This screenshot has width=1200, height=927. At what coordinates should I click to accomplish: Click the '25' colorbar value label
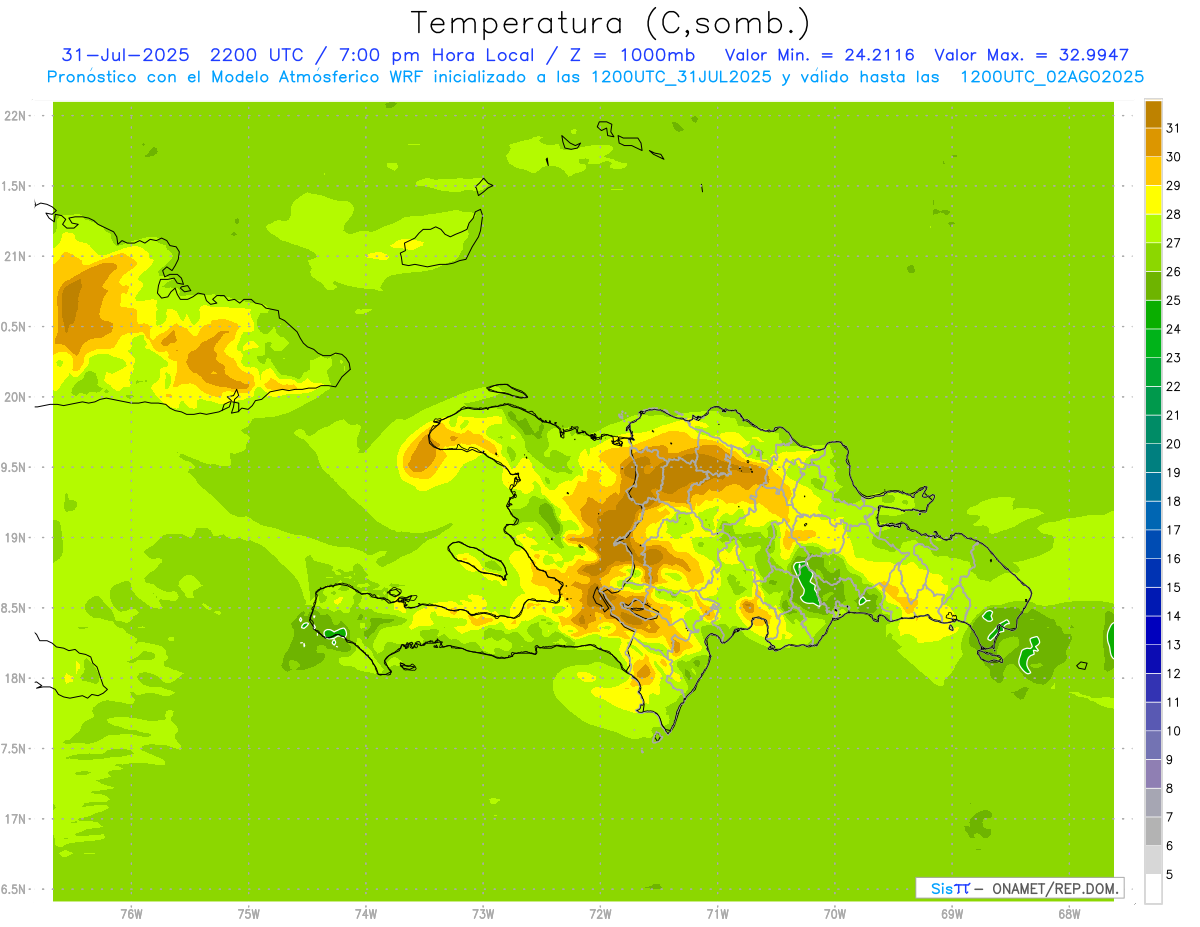[x=1173, y=300]
